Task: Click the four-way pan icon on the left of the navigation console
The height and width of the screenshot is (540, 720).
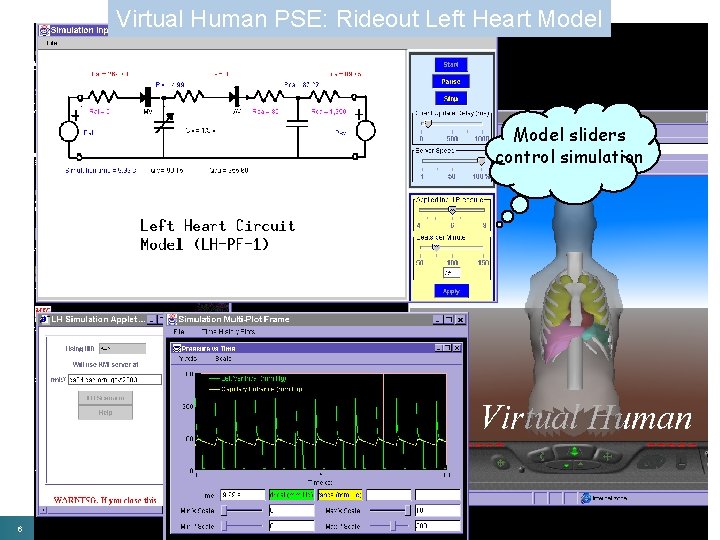Action: 501,462
